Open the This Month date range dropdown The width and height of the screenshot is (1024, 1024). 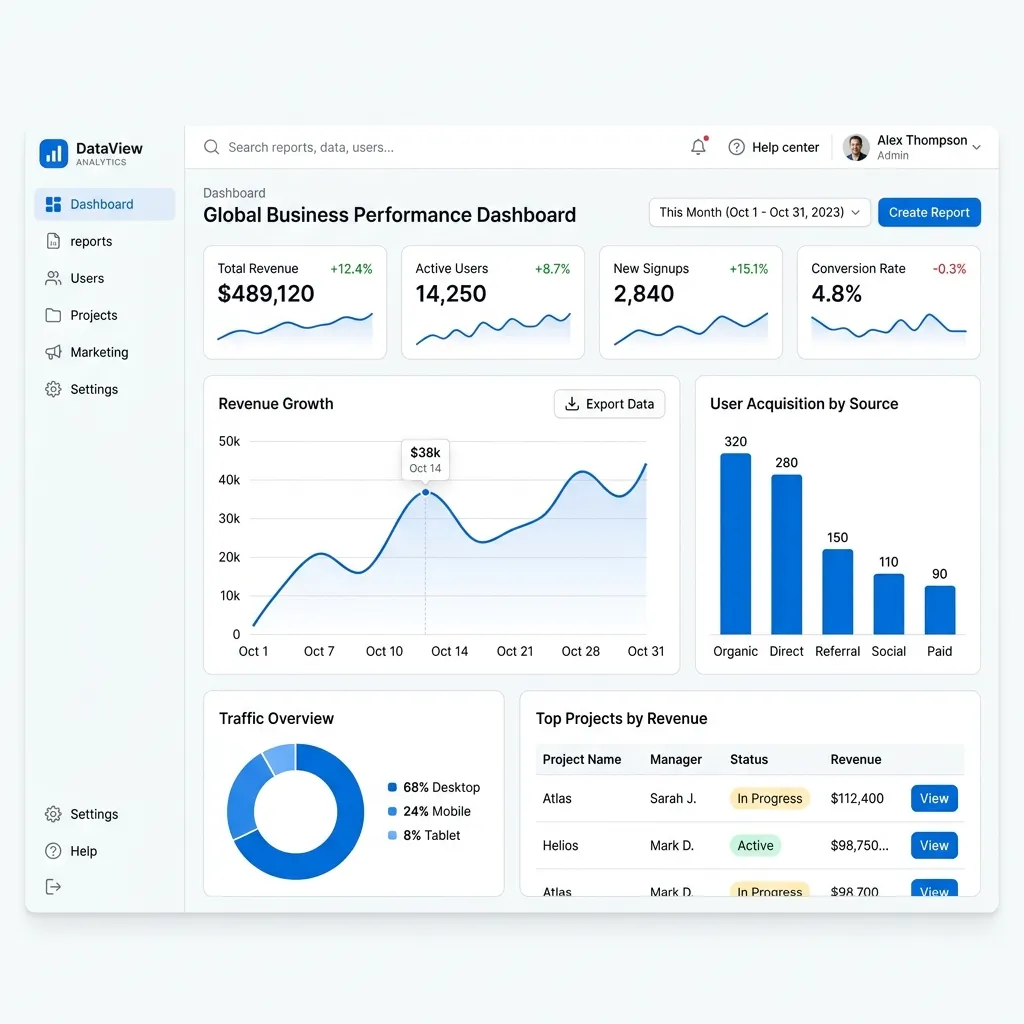[760, 212]
